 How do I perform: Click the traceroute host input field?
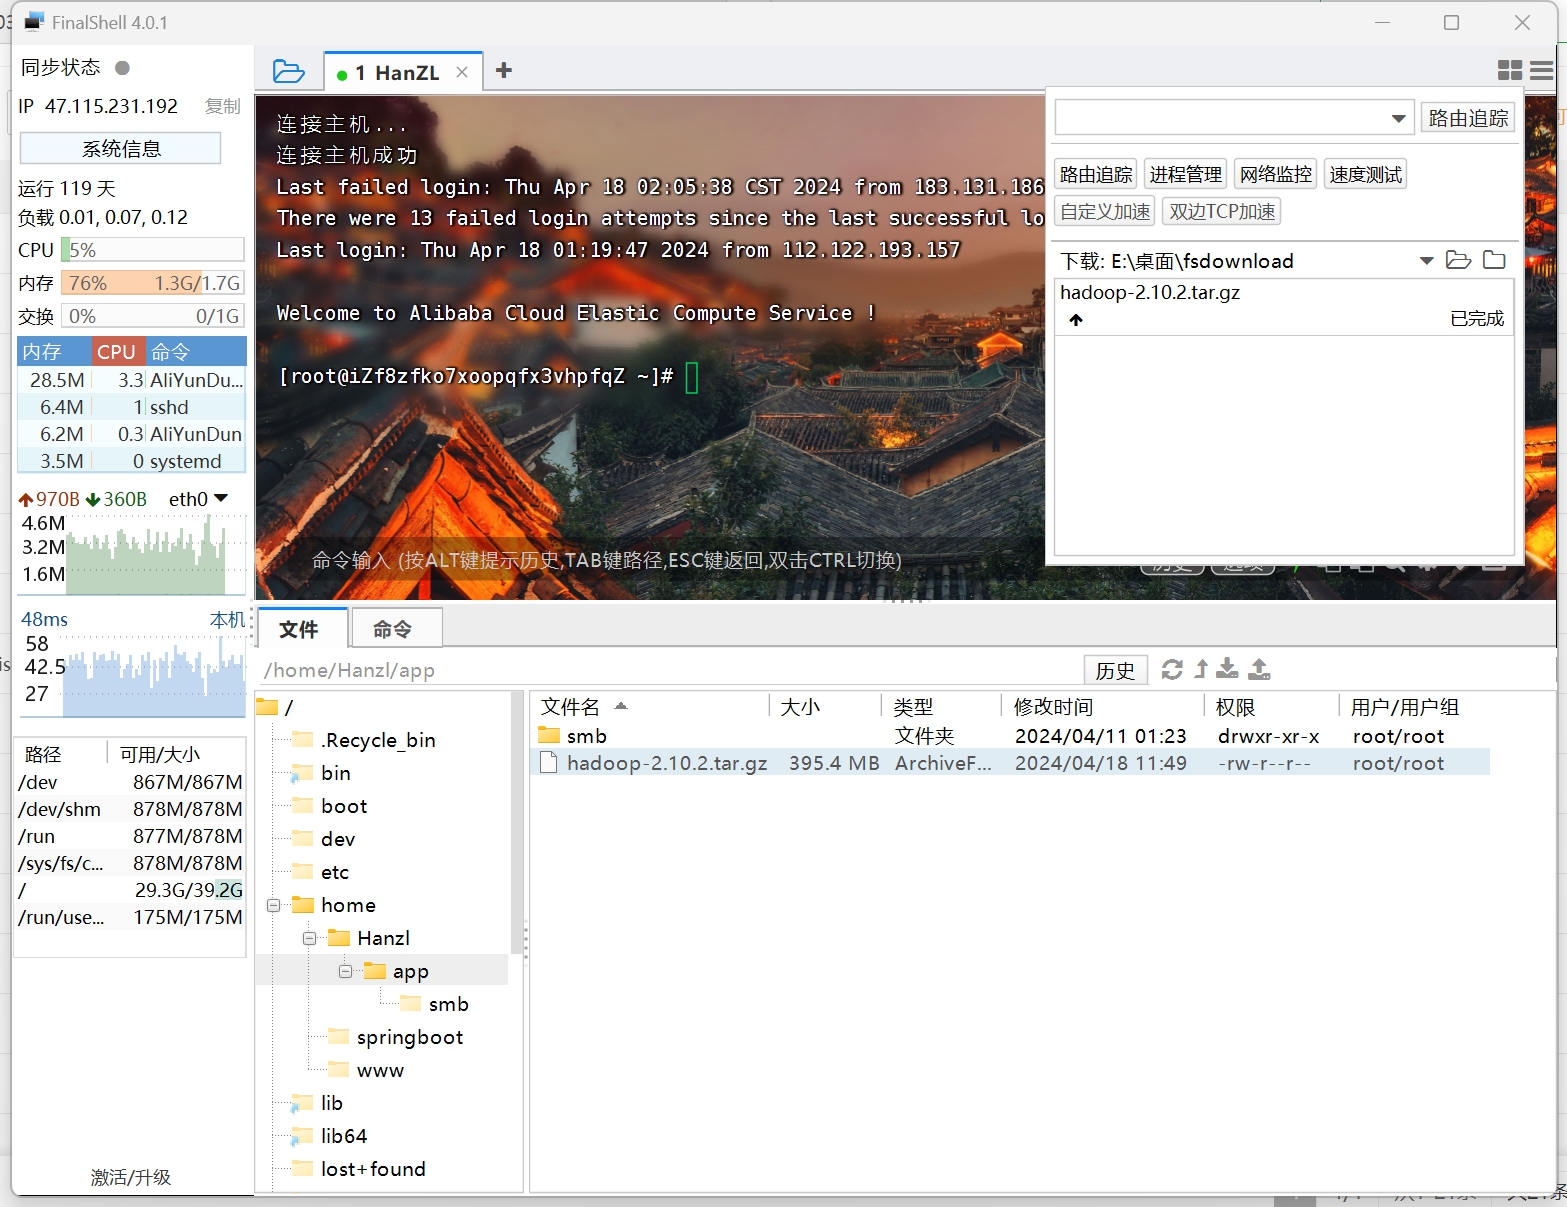tap(1234, 118)
